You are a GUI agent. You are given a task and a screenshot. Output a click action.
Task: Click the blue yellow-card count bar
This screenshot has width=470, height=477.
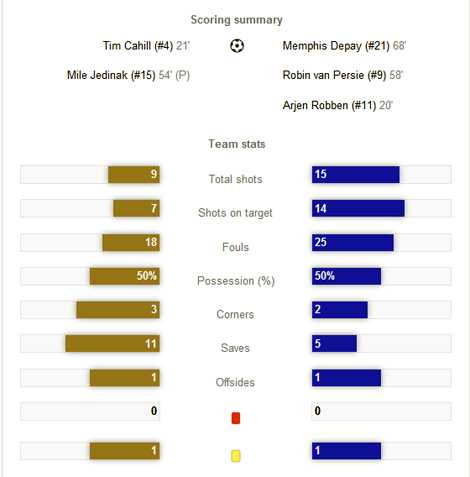(346, 451)
